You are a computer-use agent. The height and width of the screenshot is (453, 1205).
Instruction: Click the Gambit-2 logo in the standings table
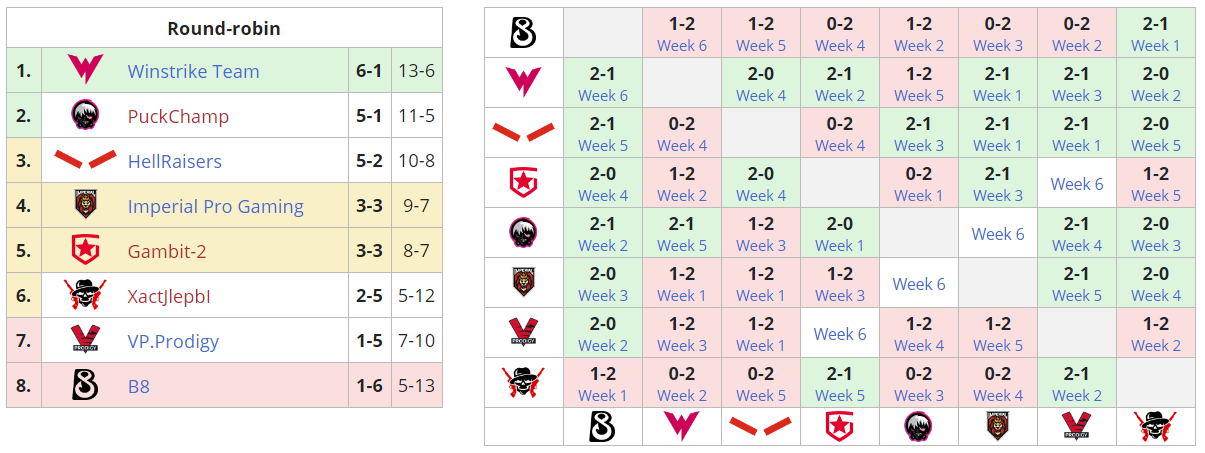(x=84, y=251)
